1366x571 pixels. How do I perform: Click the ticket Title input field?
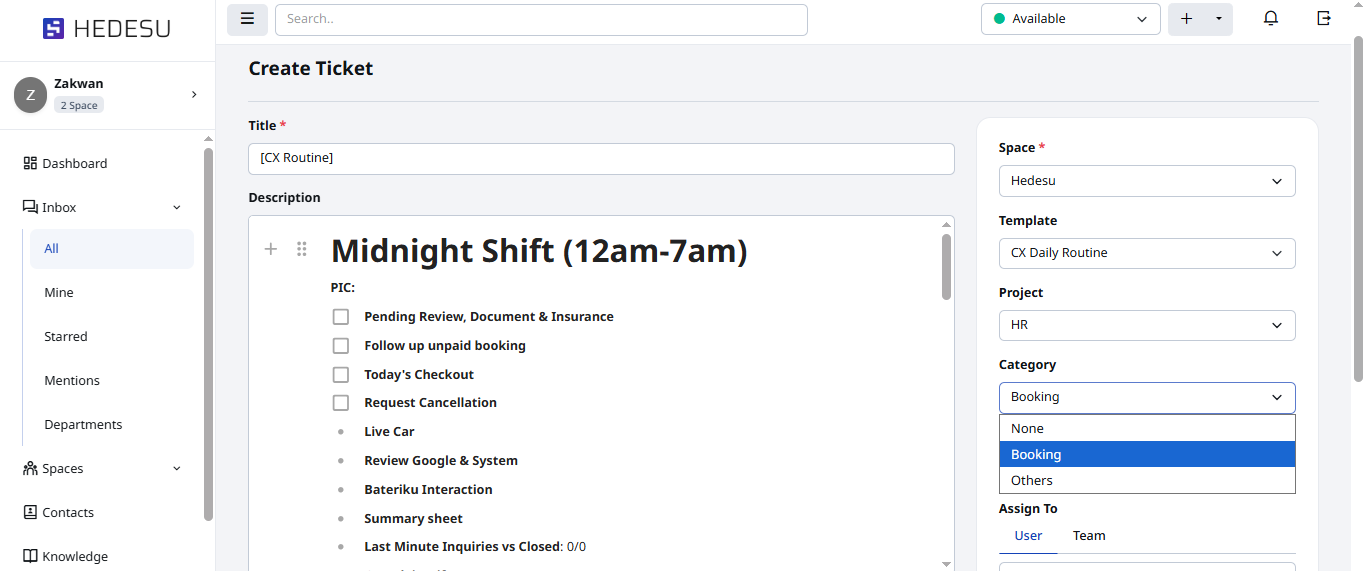coord(601,158)
